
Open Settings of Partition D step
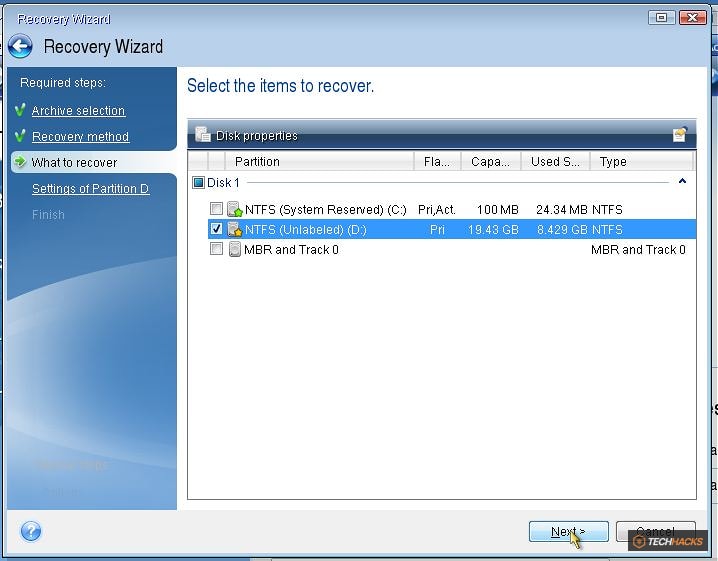(x=90, y=189)
